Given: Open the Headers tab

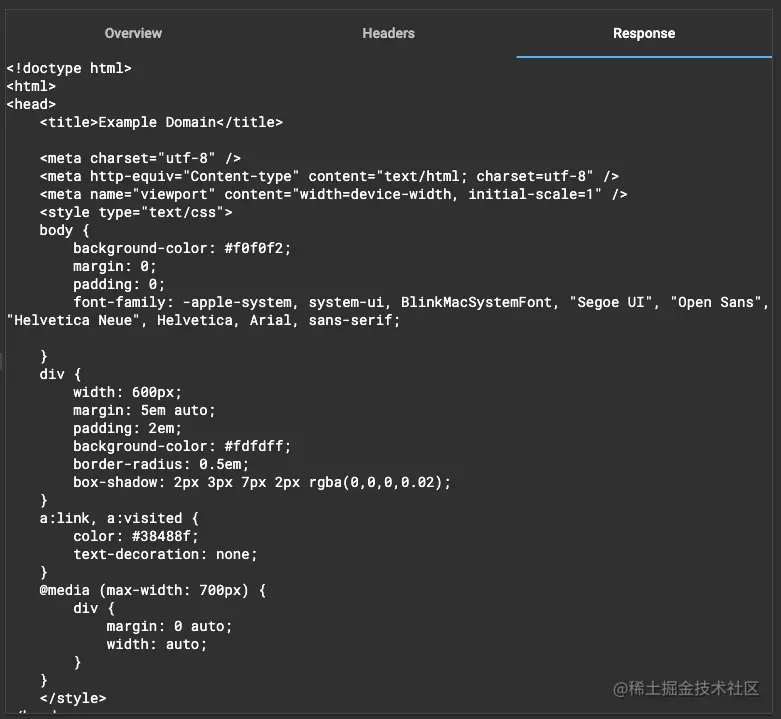Looking at the screenshot, I should click(388, 33).
